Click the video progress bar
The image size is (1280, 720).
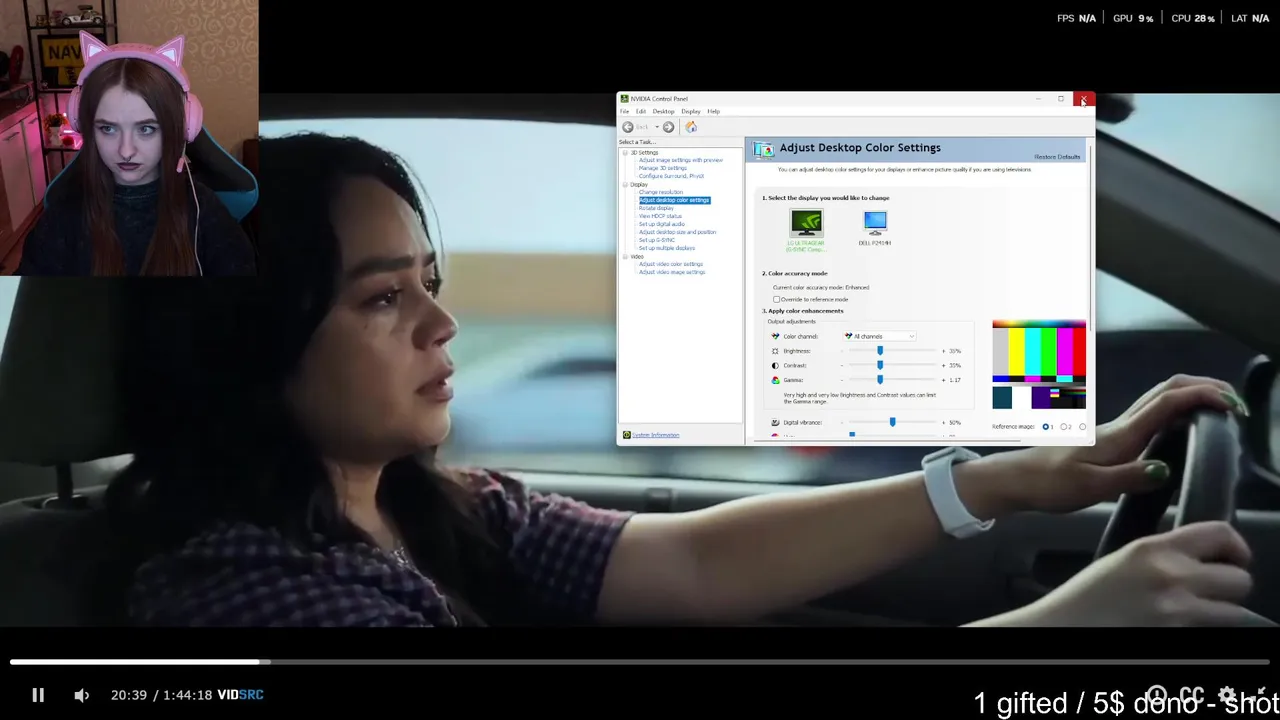click(640, 662)
